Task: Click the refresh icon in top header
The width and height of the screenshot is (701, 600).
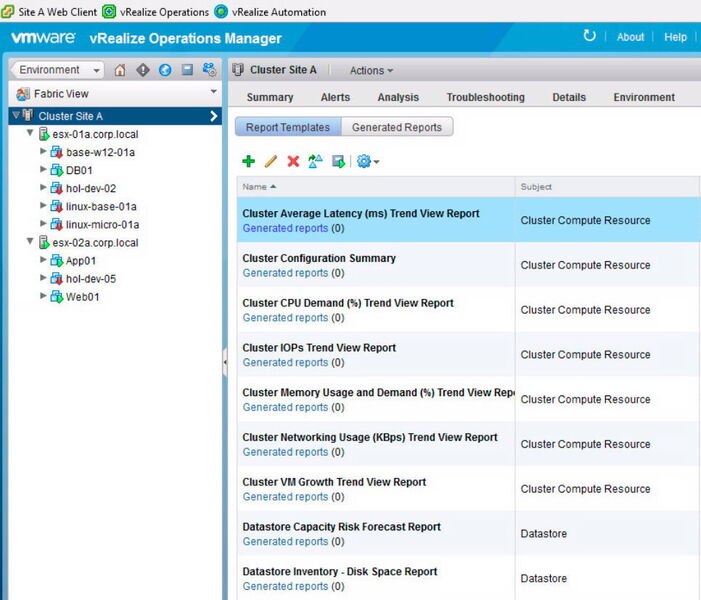Action: coord(589,36)
